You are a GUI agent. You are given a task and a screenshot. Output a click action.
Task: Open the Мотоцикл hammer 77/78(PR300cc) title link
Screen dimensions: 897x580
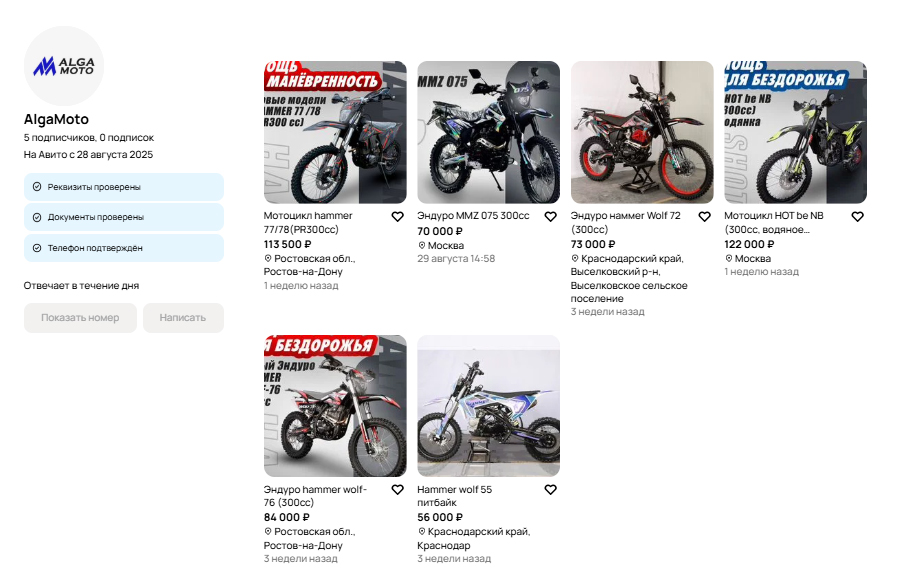[x=308, y=223]
